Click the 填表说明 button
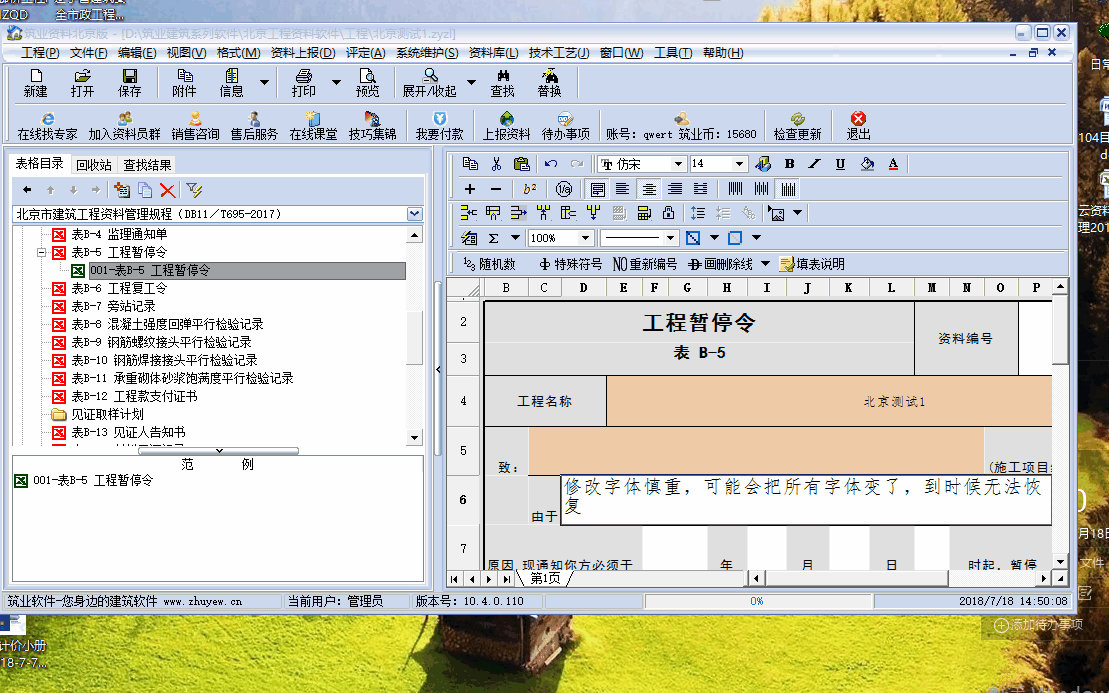Screen dimensions: 1109x693 click(812, 264)
